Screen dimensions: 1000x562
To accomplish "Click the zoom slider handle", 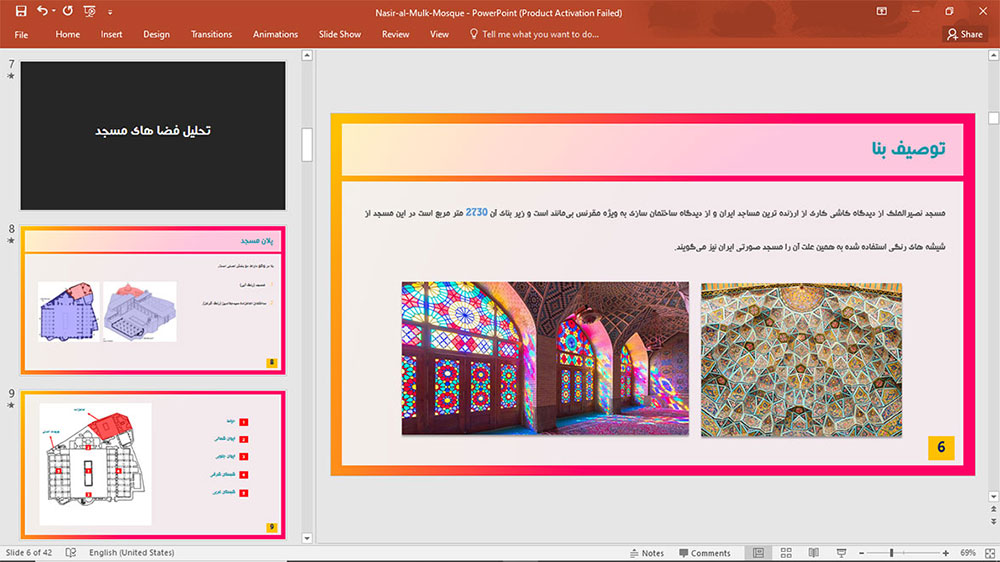I will pos(892,553).
